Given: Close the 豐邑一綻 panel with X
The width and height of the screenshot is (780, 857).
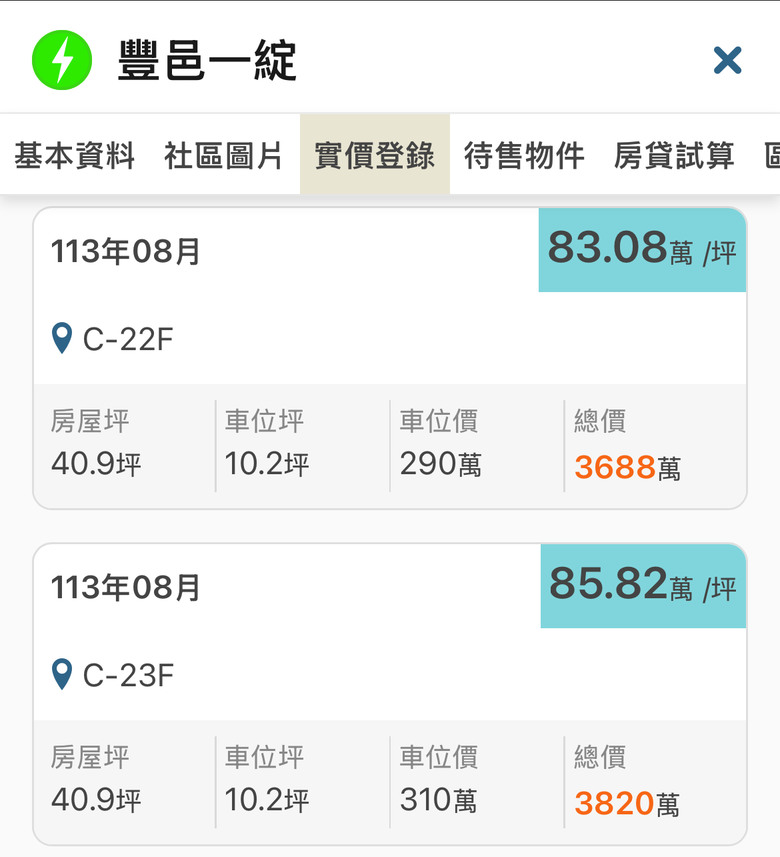Looking at the screenshot, I should click(x=728, y=60).
